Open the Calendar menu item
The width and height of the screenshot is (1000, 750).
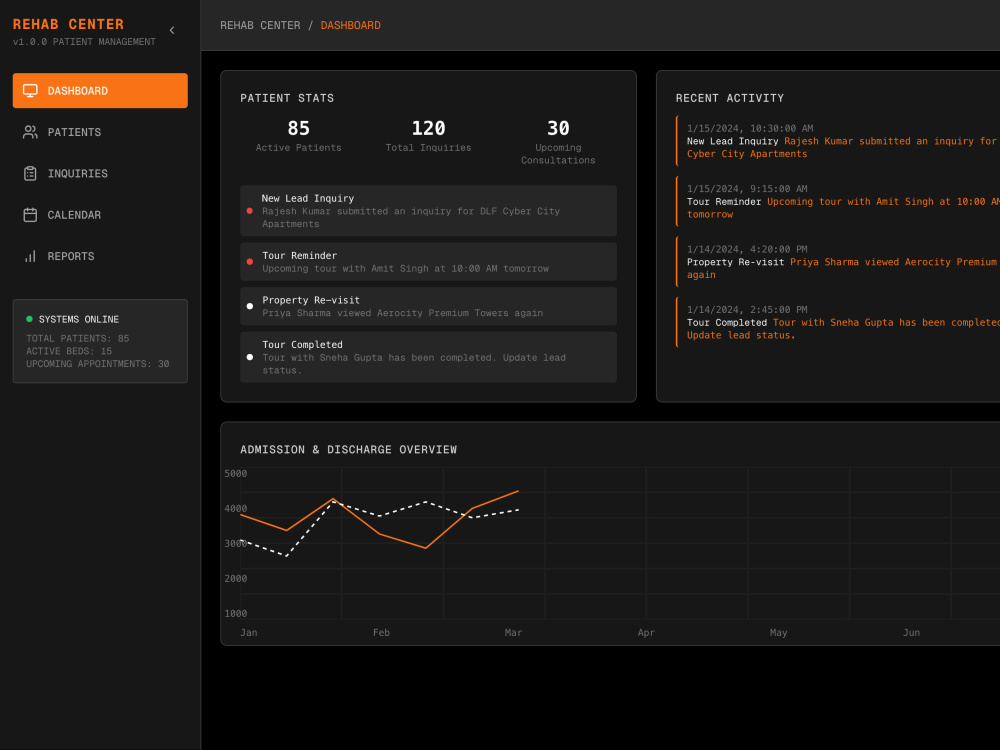[x=100, y=215]
